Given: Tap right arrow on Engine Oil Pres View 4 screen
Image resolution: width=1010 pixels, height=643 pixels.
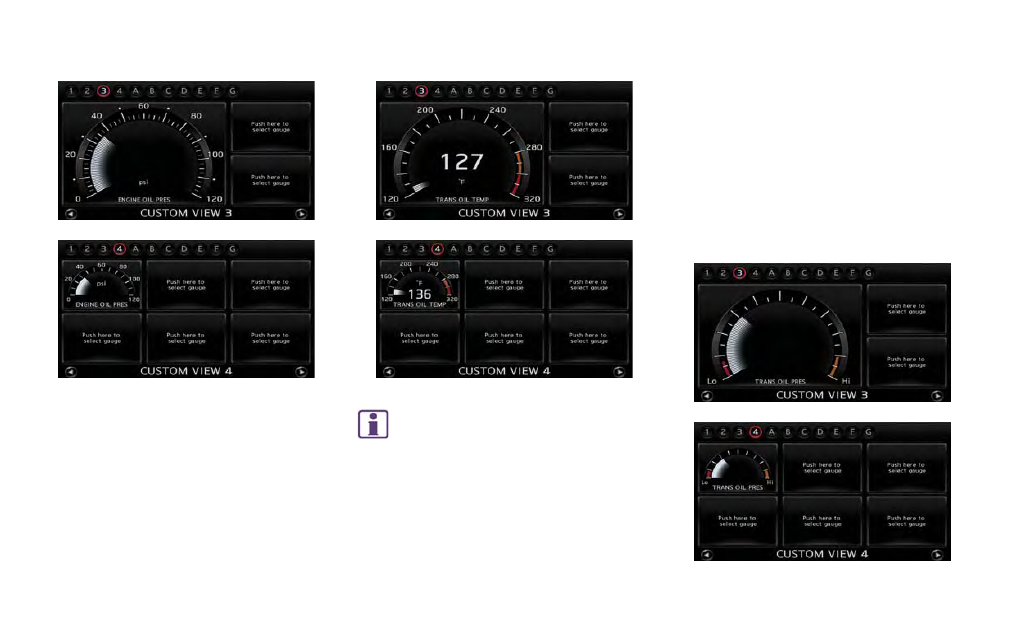Looking at the screenshot, I should pyautogui.click(x=301, y=371).
